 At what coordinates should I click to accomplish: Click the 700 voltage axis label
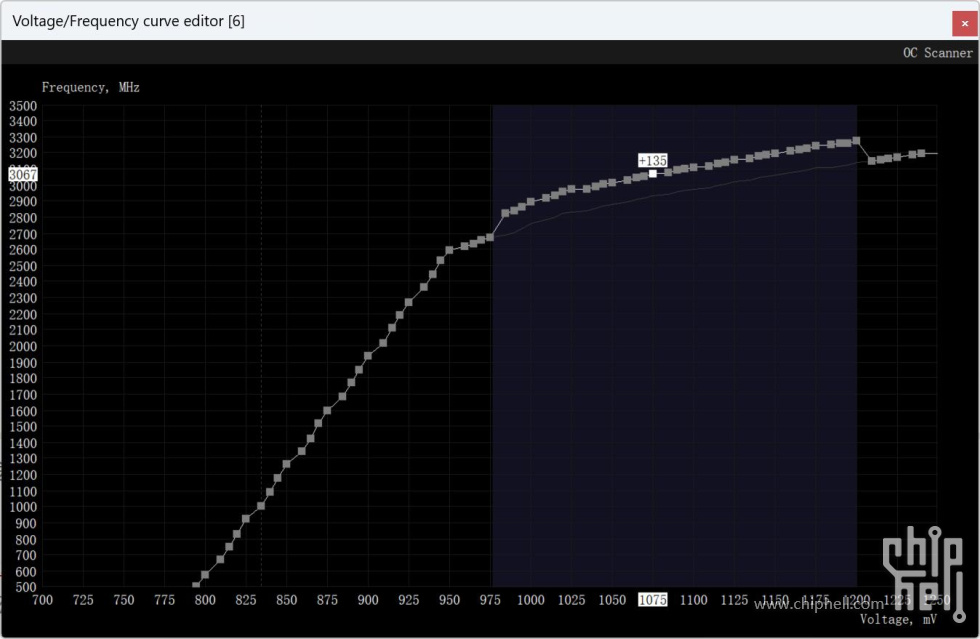point(42,600)
